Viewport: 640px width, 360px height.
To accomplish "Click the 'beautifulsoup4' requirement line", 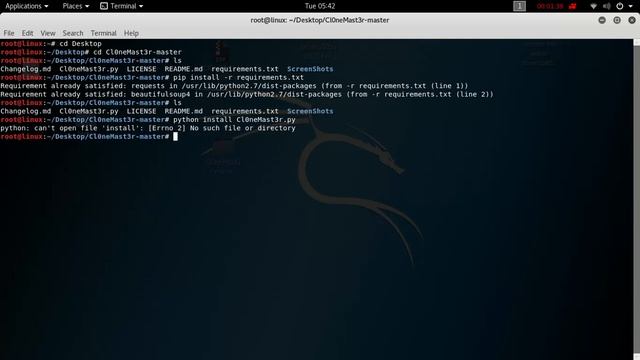I will [x=247, y=94].
